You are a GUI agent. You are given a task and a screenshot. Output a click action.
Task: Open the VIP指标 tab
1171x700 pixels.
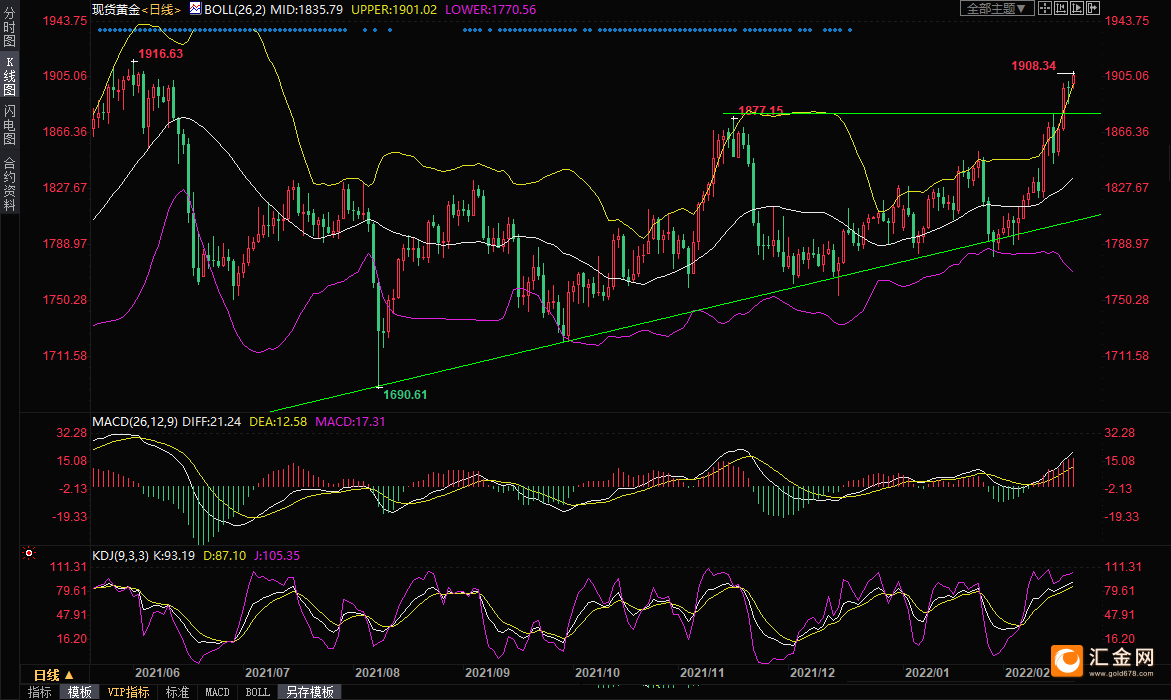pyautogui.click(x=128, y=693)
